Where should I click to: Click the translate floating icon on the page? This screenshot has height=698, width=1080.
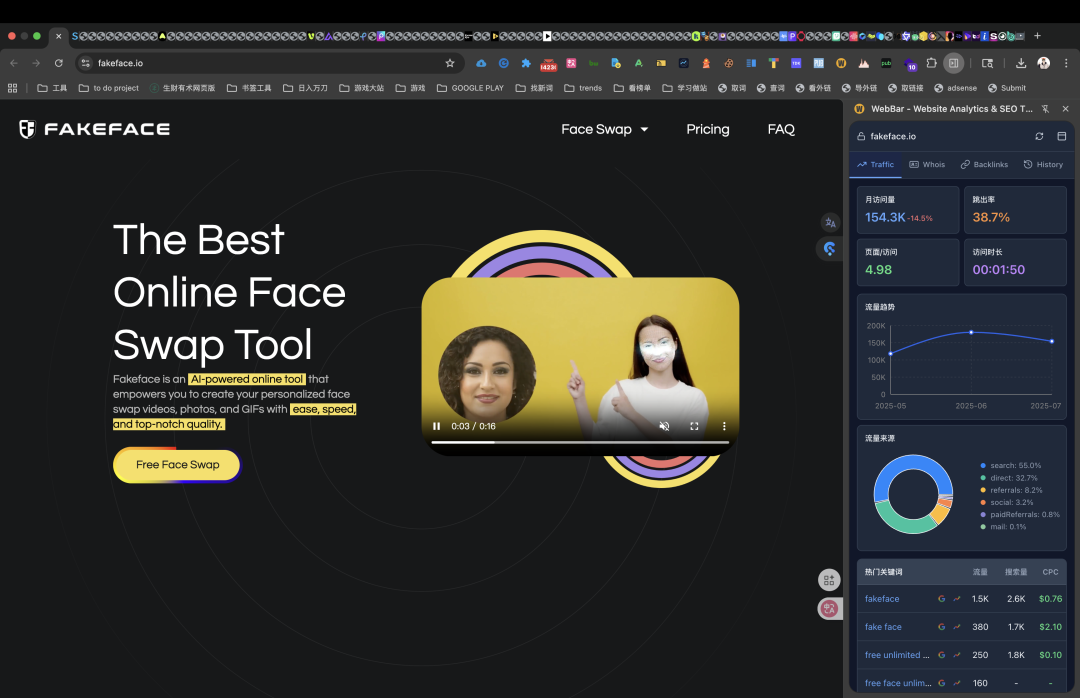tap(830, 223)
